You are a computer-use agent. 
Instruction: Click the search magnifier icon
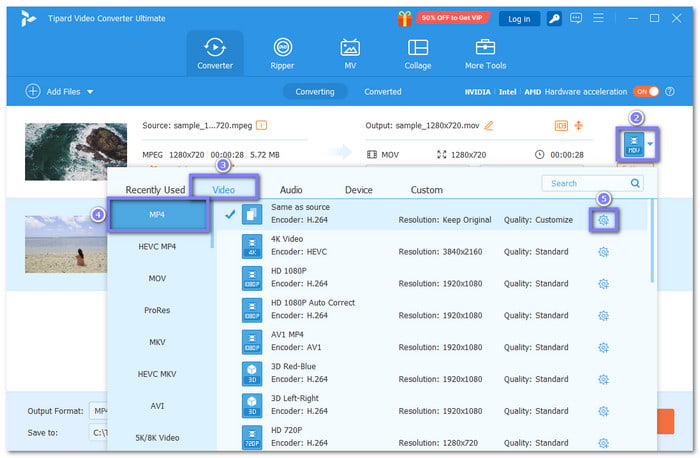click(x=635, y=183)
